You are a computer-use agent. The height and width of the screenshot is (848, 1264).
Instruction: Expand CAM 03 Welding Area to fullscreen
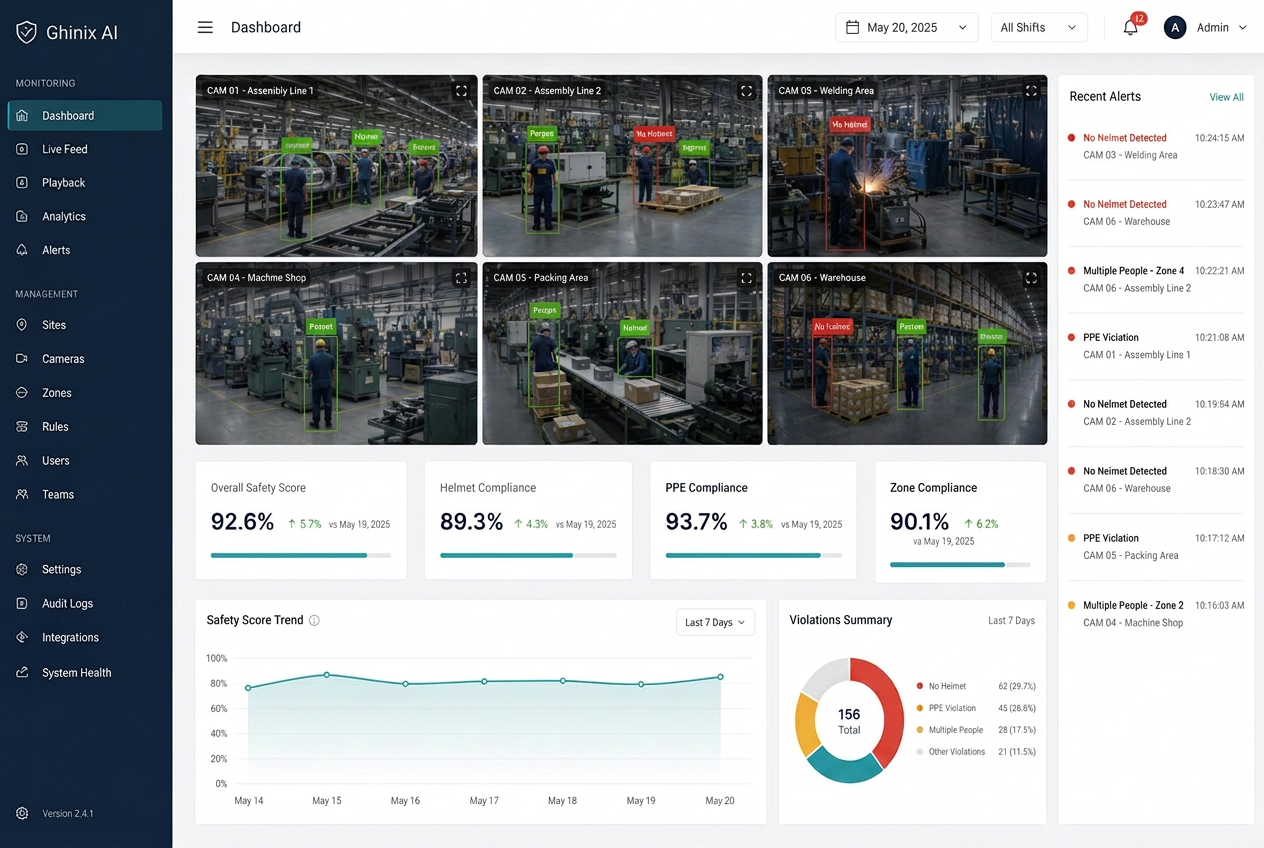(1031, 91)
